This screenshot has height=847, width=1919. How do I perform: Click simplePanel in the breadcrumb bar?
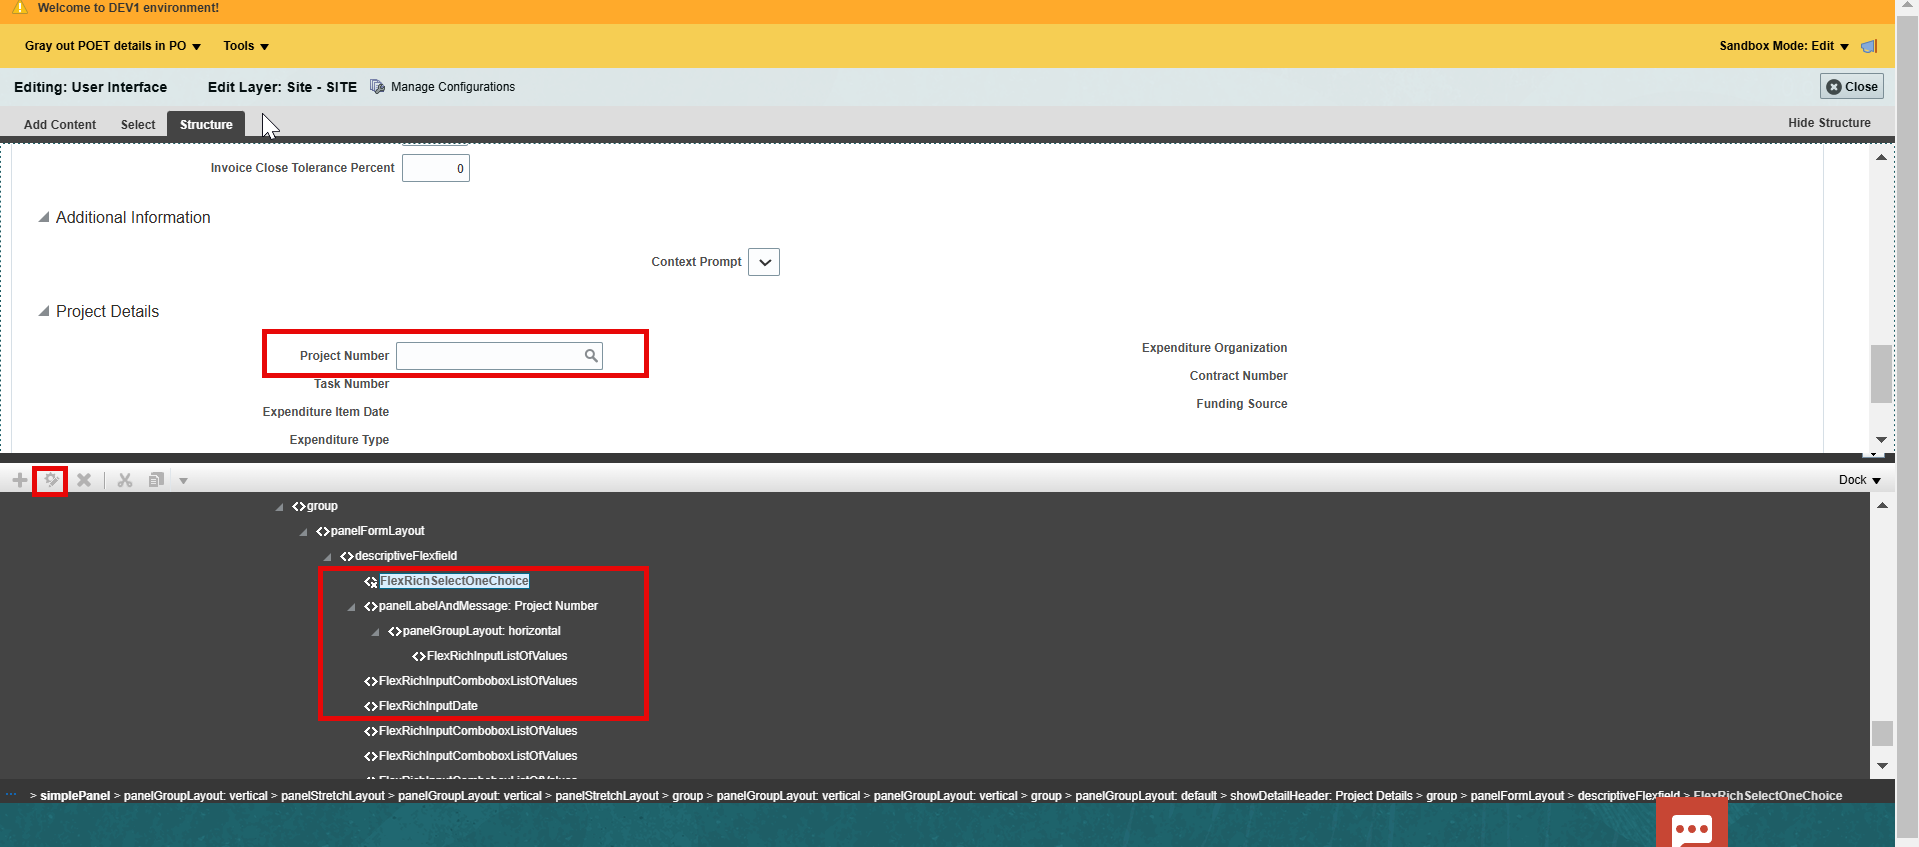coord(75,796)
